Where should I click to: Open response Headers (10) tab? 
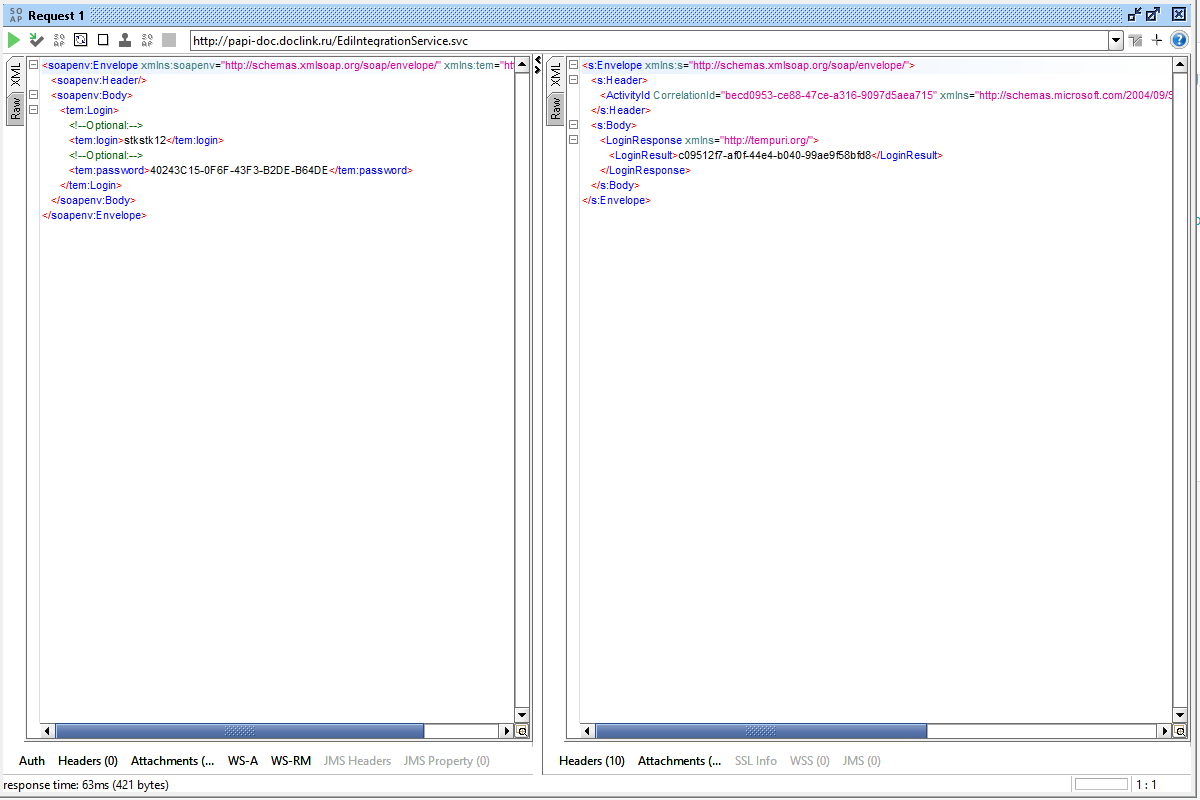tap(592, 761)
